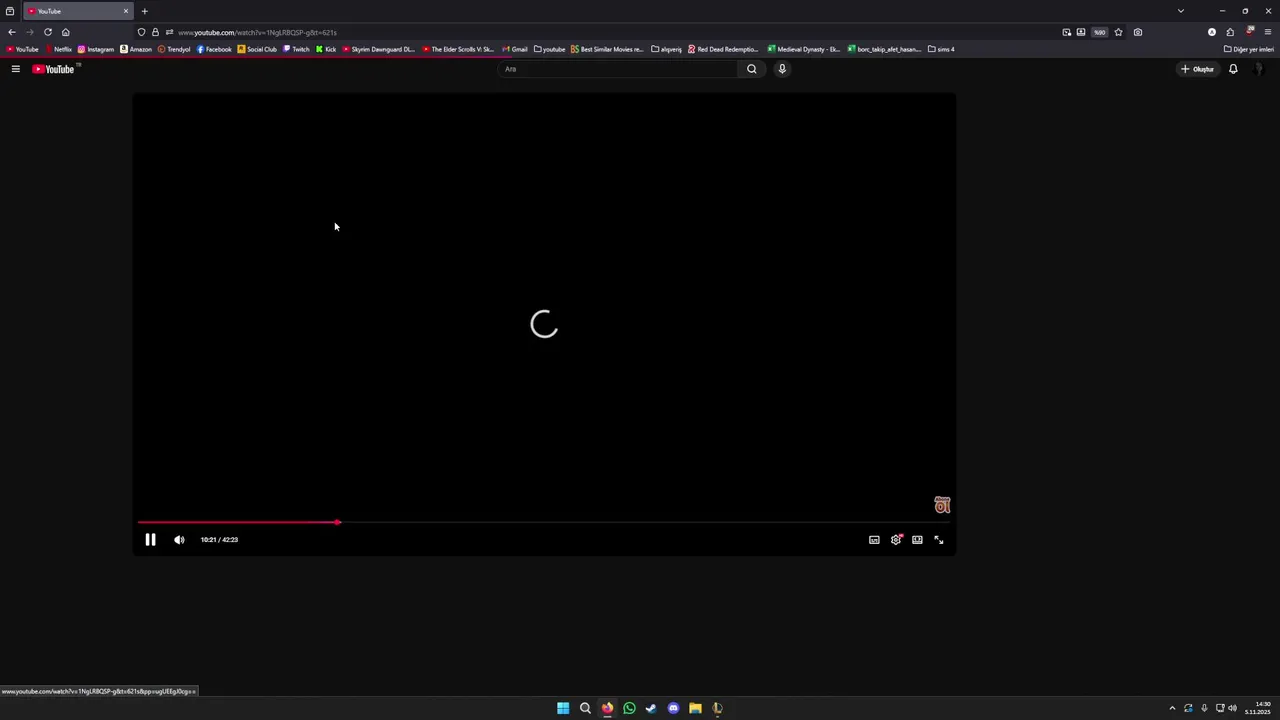Click the video progress bar scrubber handle

click(338, 522)
